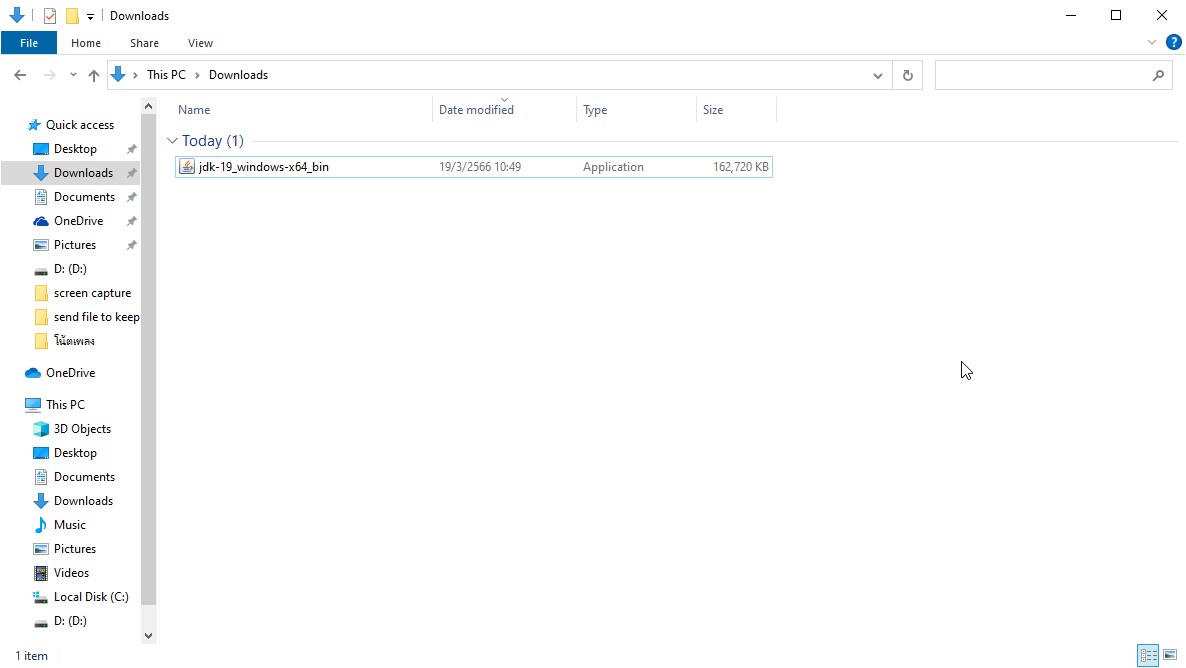Refresh the Downloads folder
The image size is (1186, 668).
908,75
